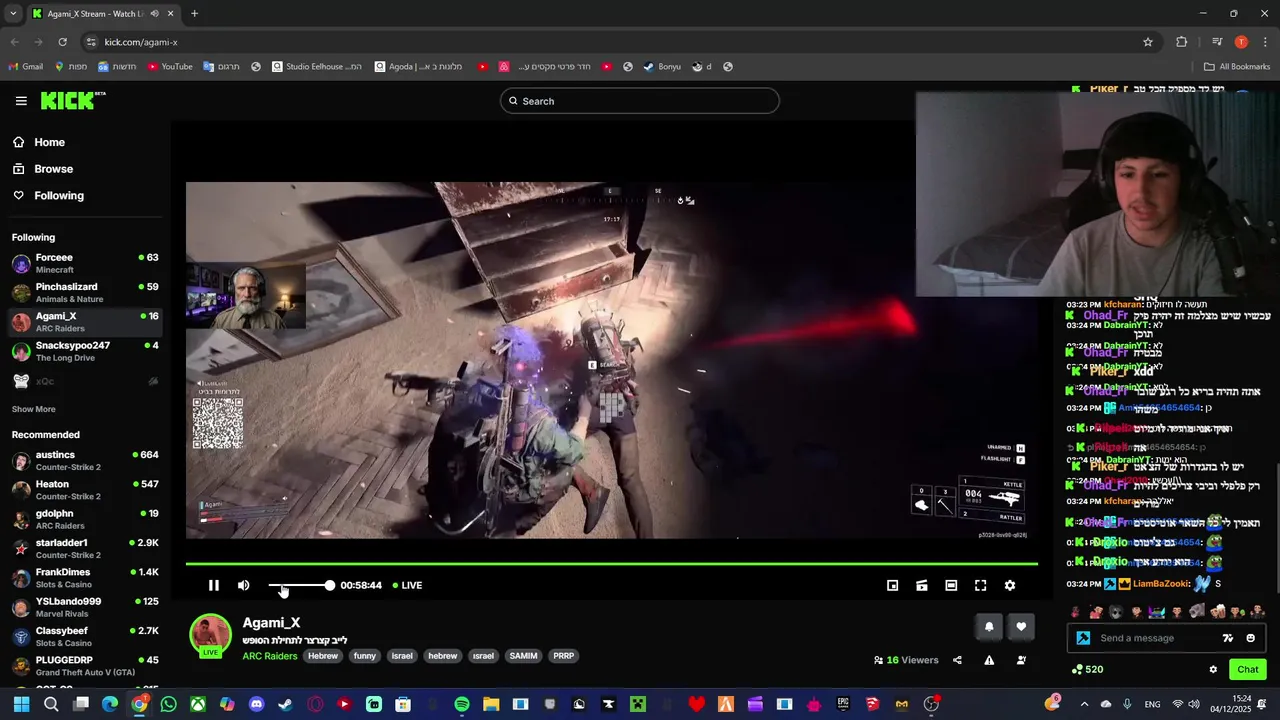Open FrankDimes recommended channel
This screenshot has height=720, width=1280.
point(85,578)
